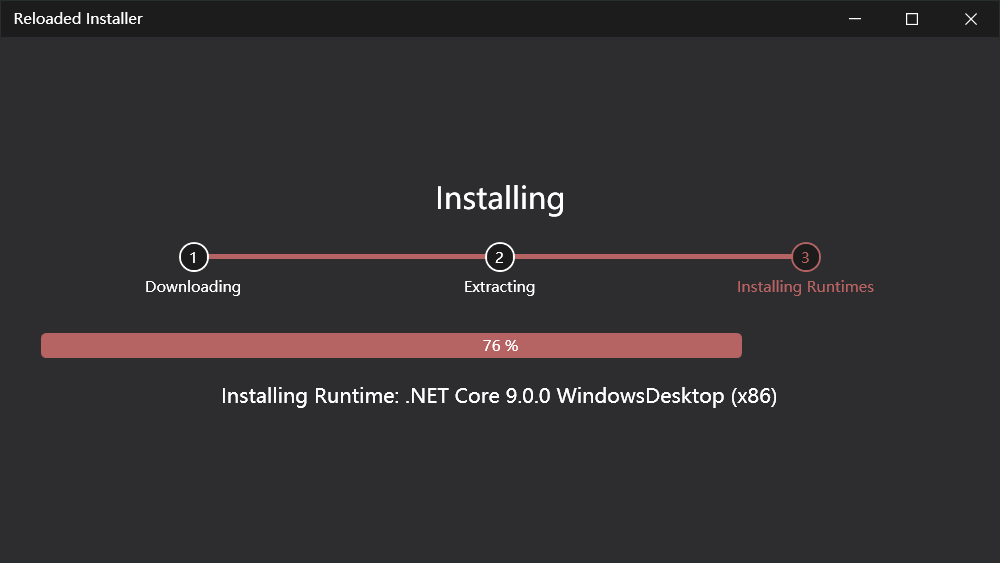Click the 76 % progress text
Viewport: 1000px width, 563px height.
tap(500, 346)
